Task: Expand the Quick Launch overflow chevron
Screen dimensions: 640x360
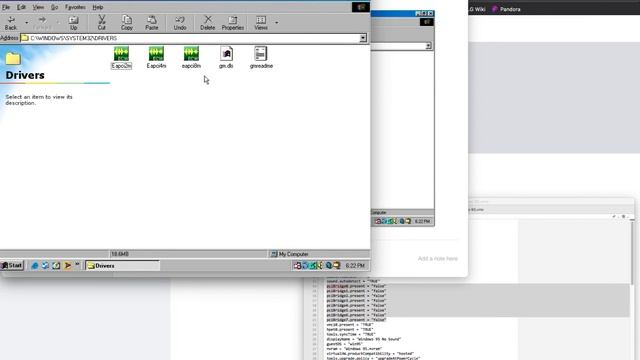Action: pyautogui.click(x=77, y=264)
